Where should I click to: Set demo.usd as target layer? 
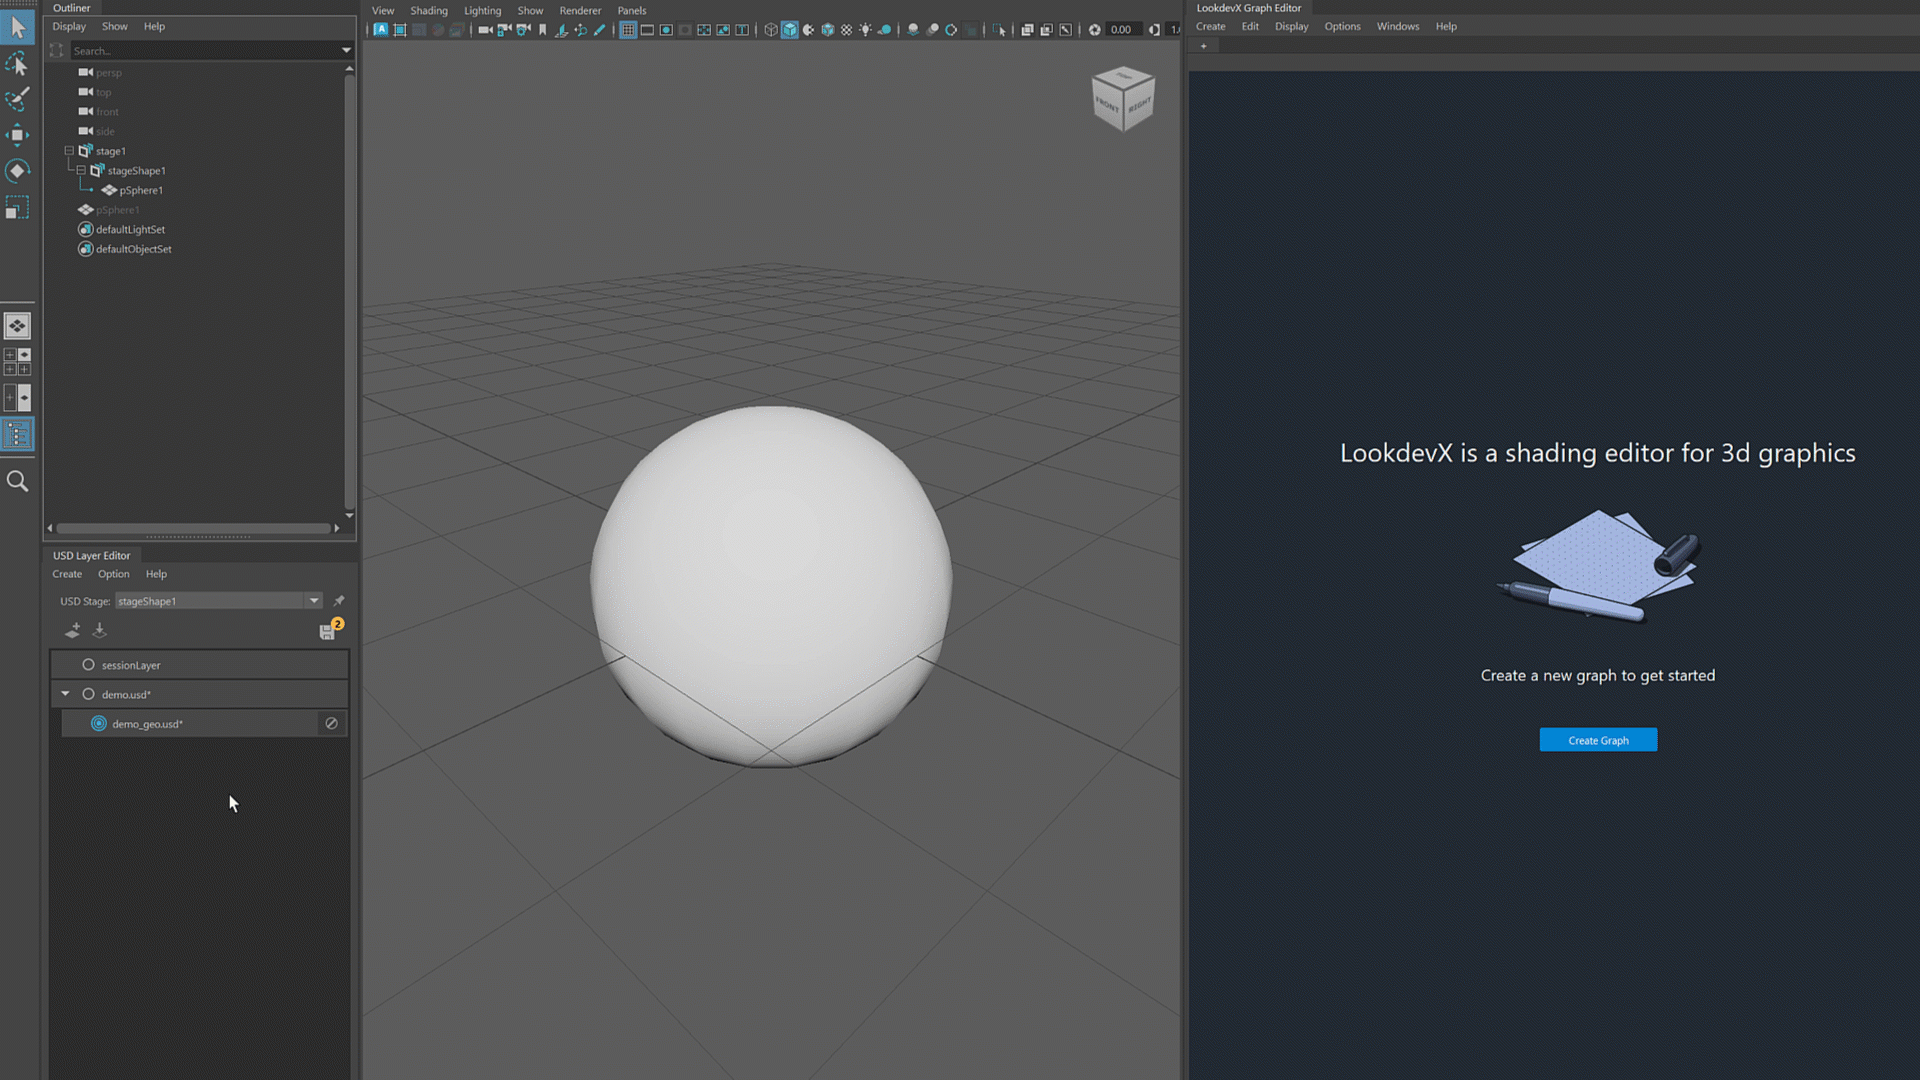pyautogui.click(x=88, y=694)
